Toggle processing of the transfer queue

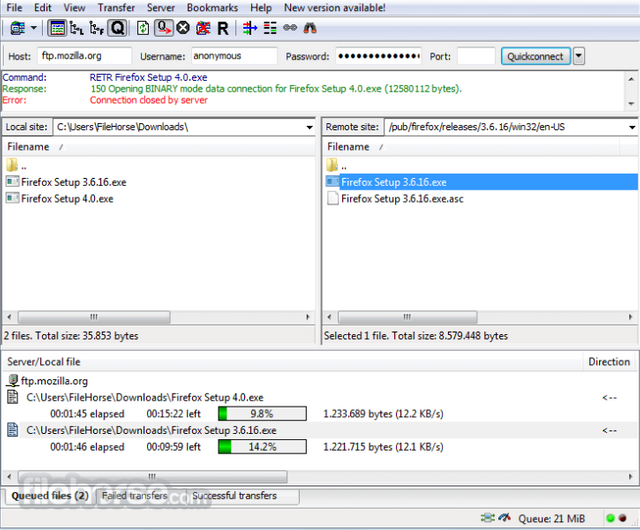tap(164, 28)
